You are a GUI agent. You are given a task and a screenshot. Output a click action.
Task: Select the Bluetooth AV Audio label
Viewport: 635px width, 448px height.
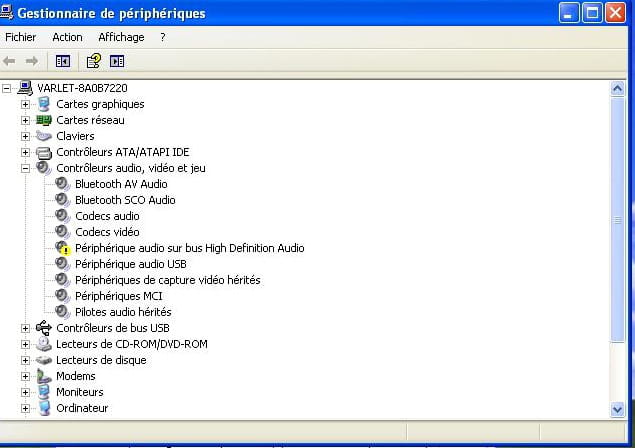121,184
